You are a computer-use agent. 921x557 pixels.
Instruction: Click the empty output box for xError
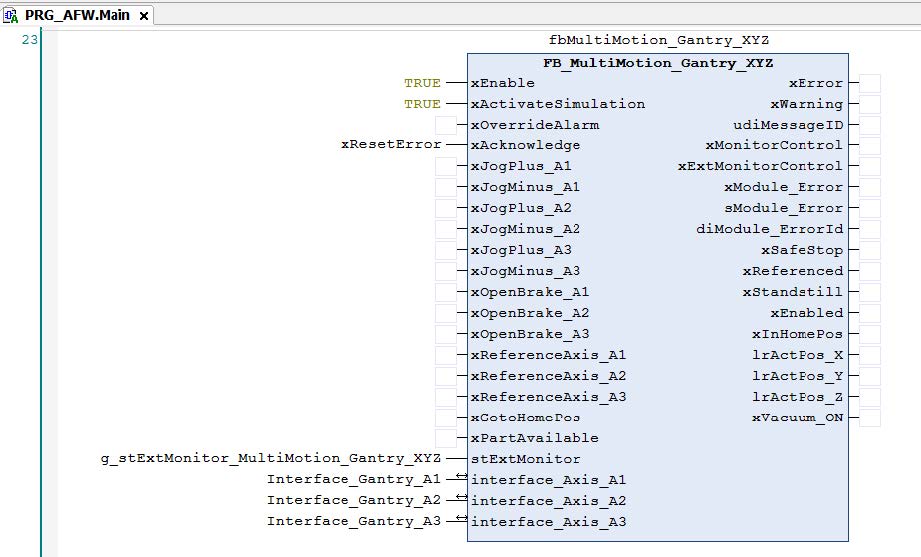click(x=870, y=83)
